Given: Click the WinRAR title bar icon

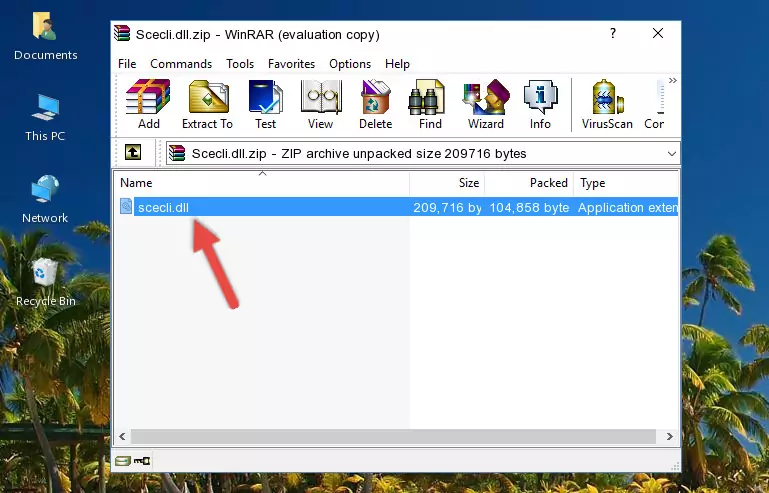Looking at the screenshot, I should pos(122,33).
